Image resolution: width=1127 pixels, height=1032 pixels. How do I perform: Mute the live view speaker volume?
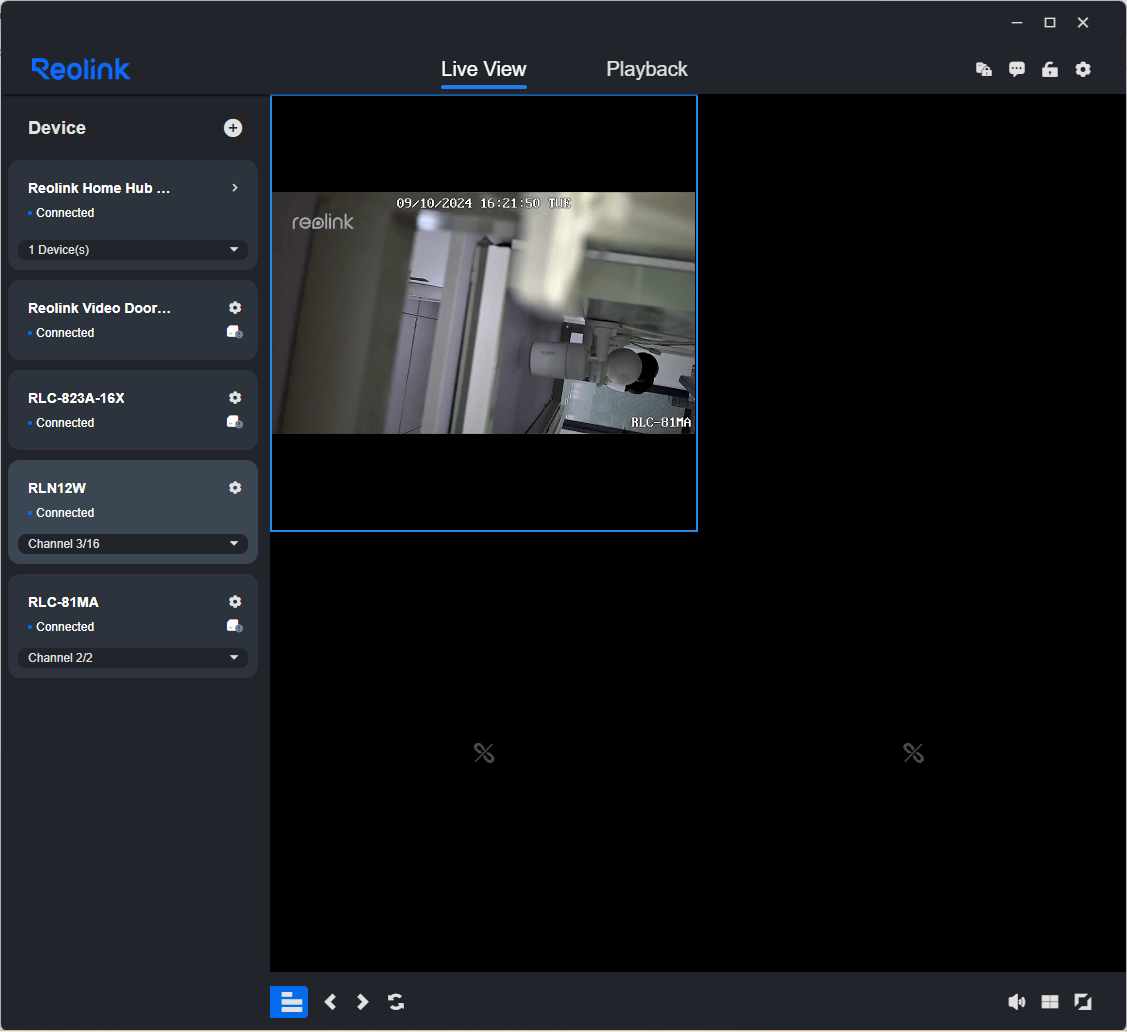tap(1017, 1002)
